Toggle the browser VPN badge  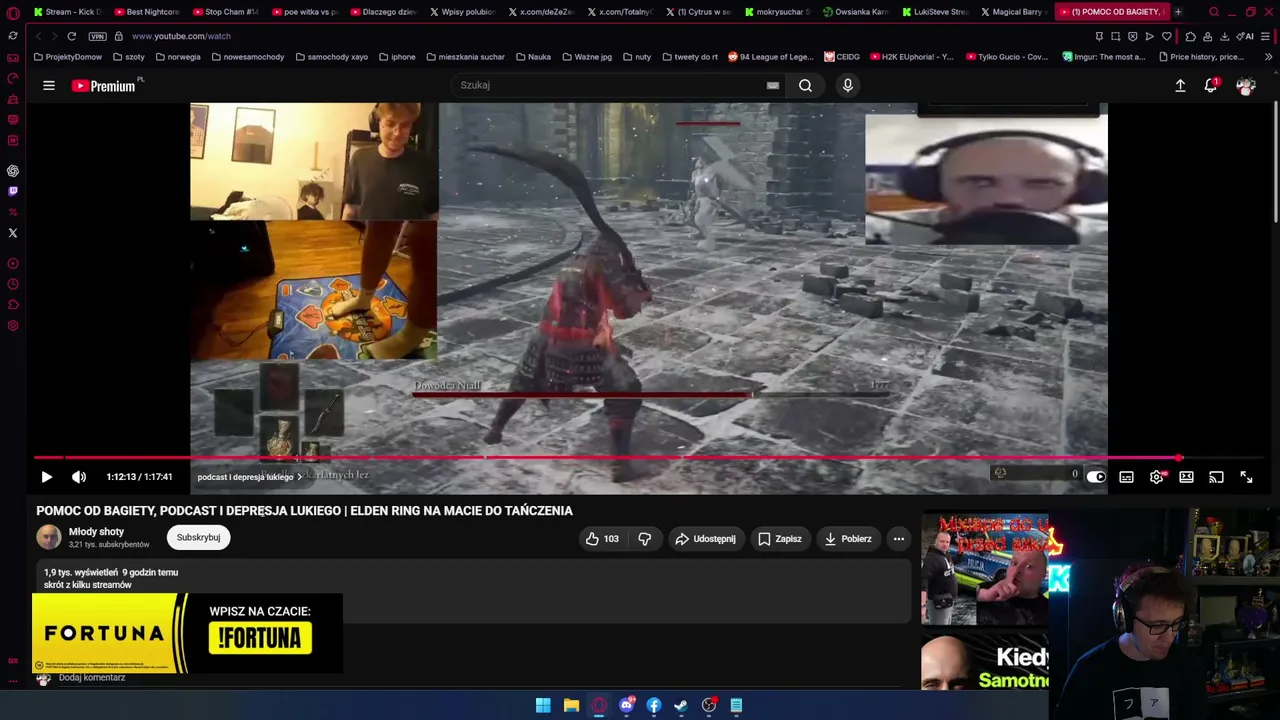point(97,36)
